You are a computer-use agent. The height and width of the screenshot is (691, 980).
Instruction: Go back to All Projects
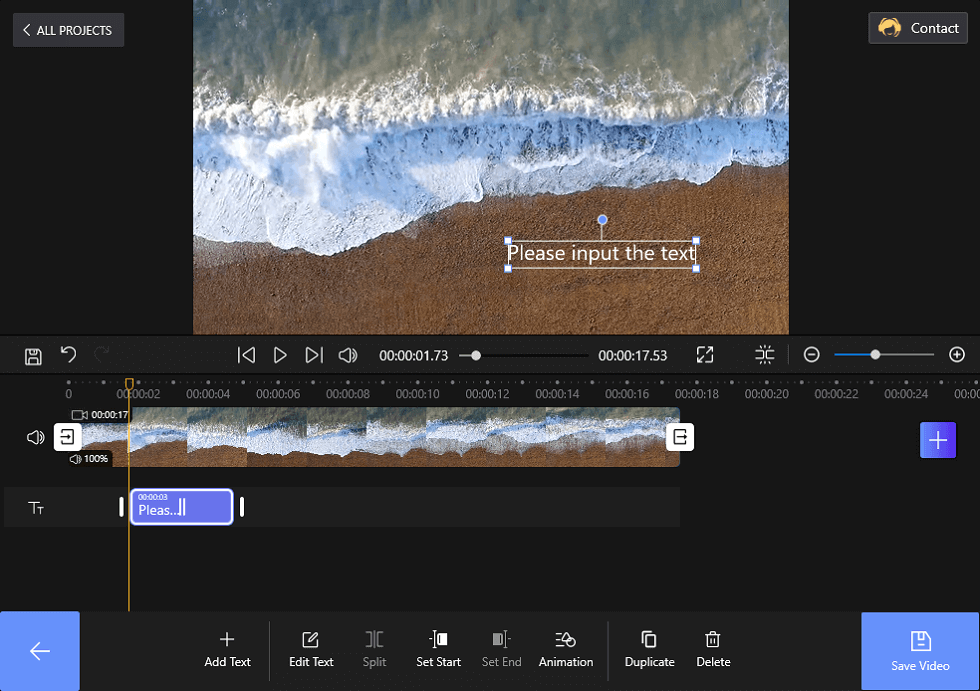pos(68,30)
